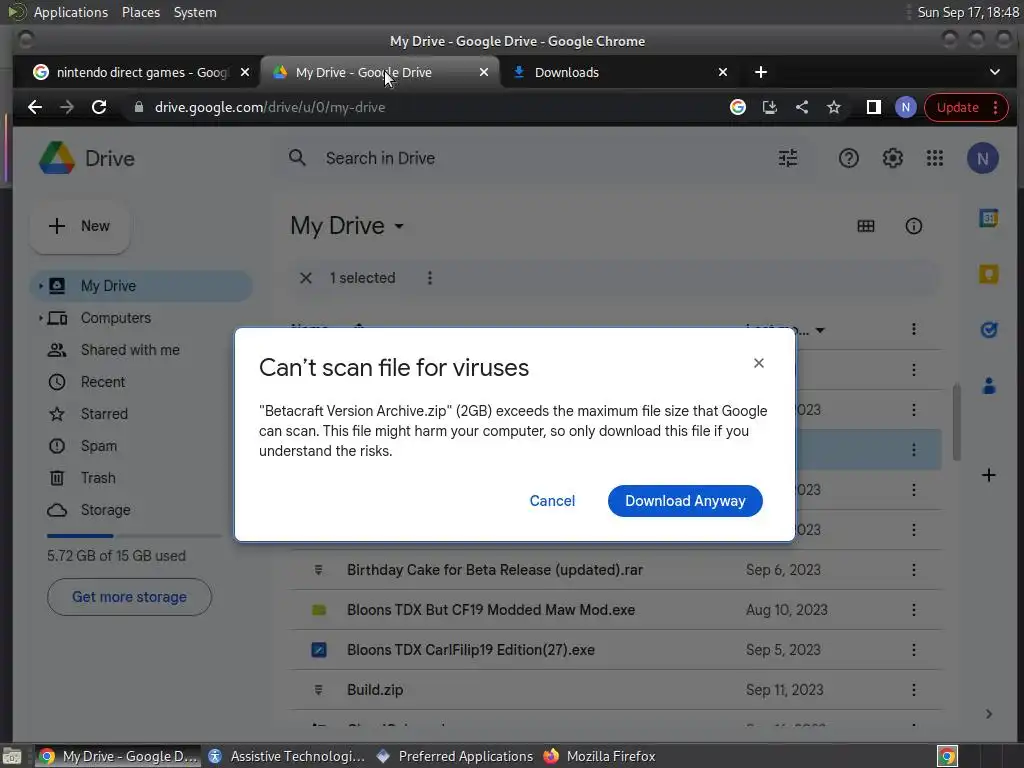The image size is (1024, 768).
Task: Open Google Tasks side panel icon
Action: pos(989,330)
